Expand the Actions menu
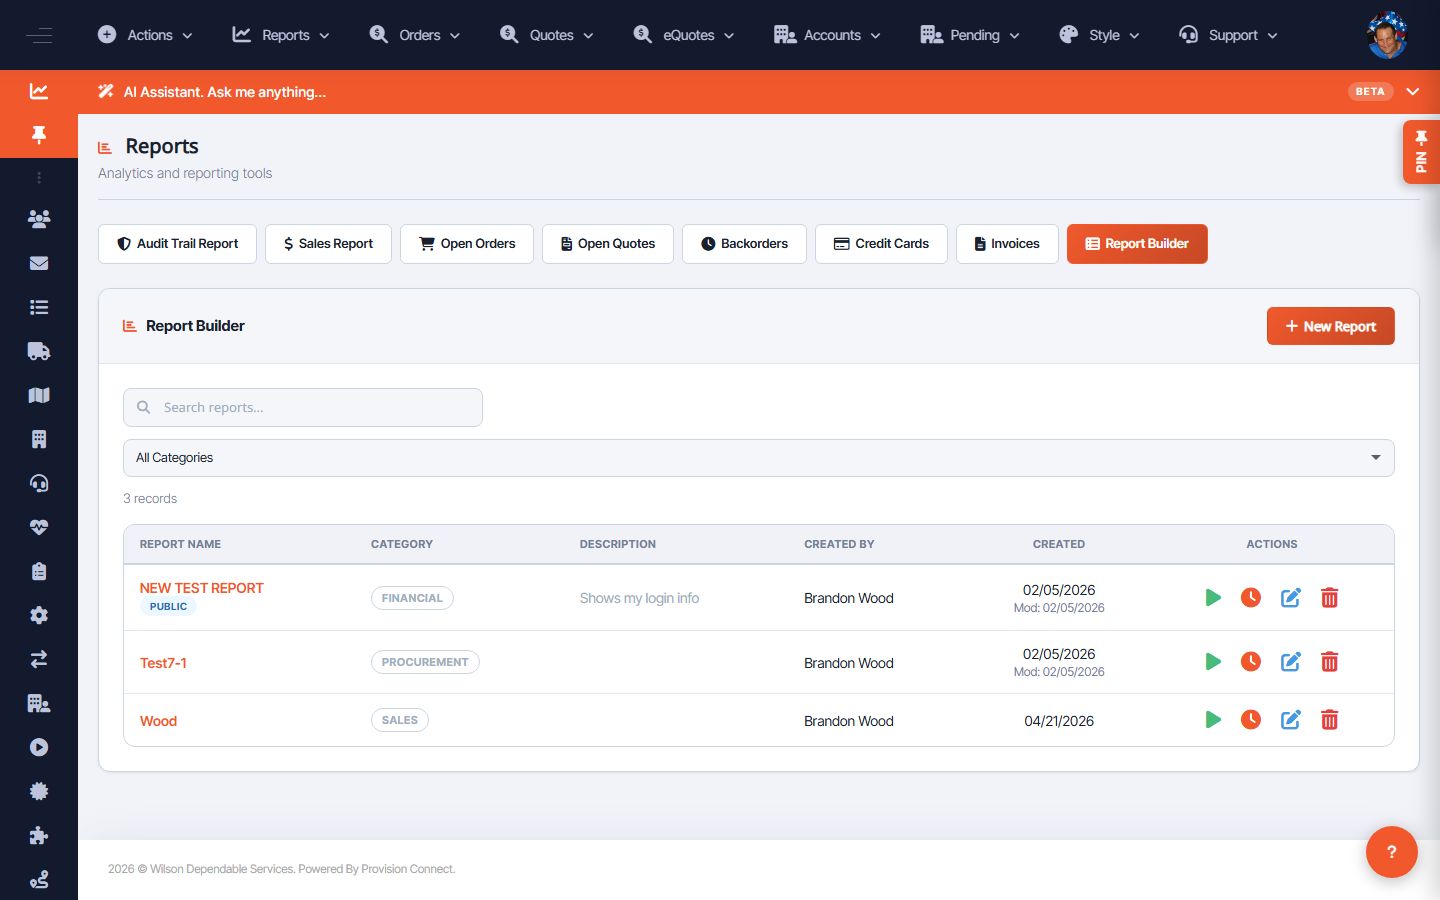 [145, 35]
